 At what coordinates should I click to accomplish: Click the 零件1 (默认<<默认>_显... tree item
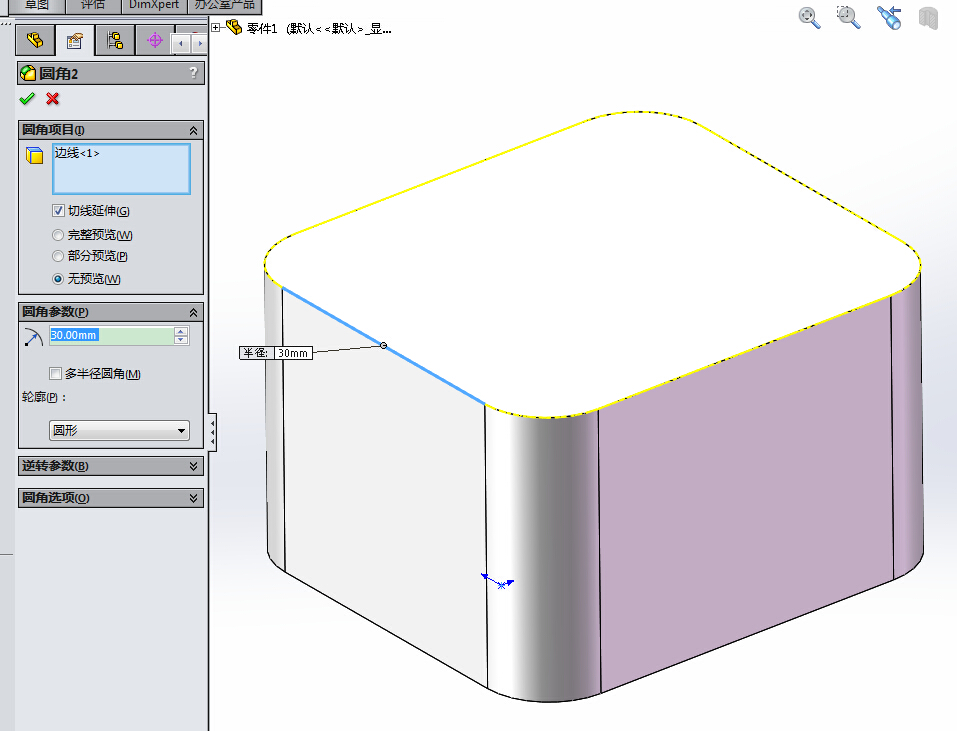319,28
